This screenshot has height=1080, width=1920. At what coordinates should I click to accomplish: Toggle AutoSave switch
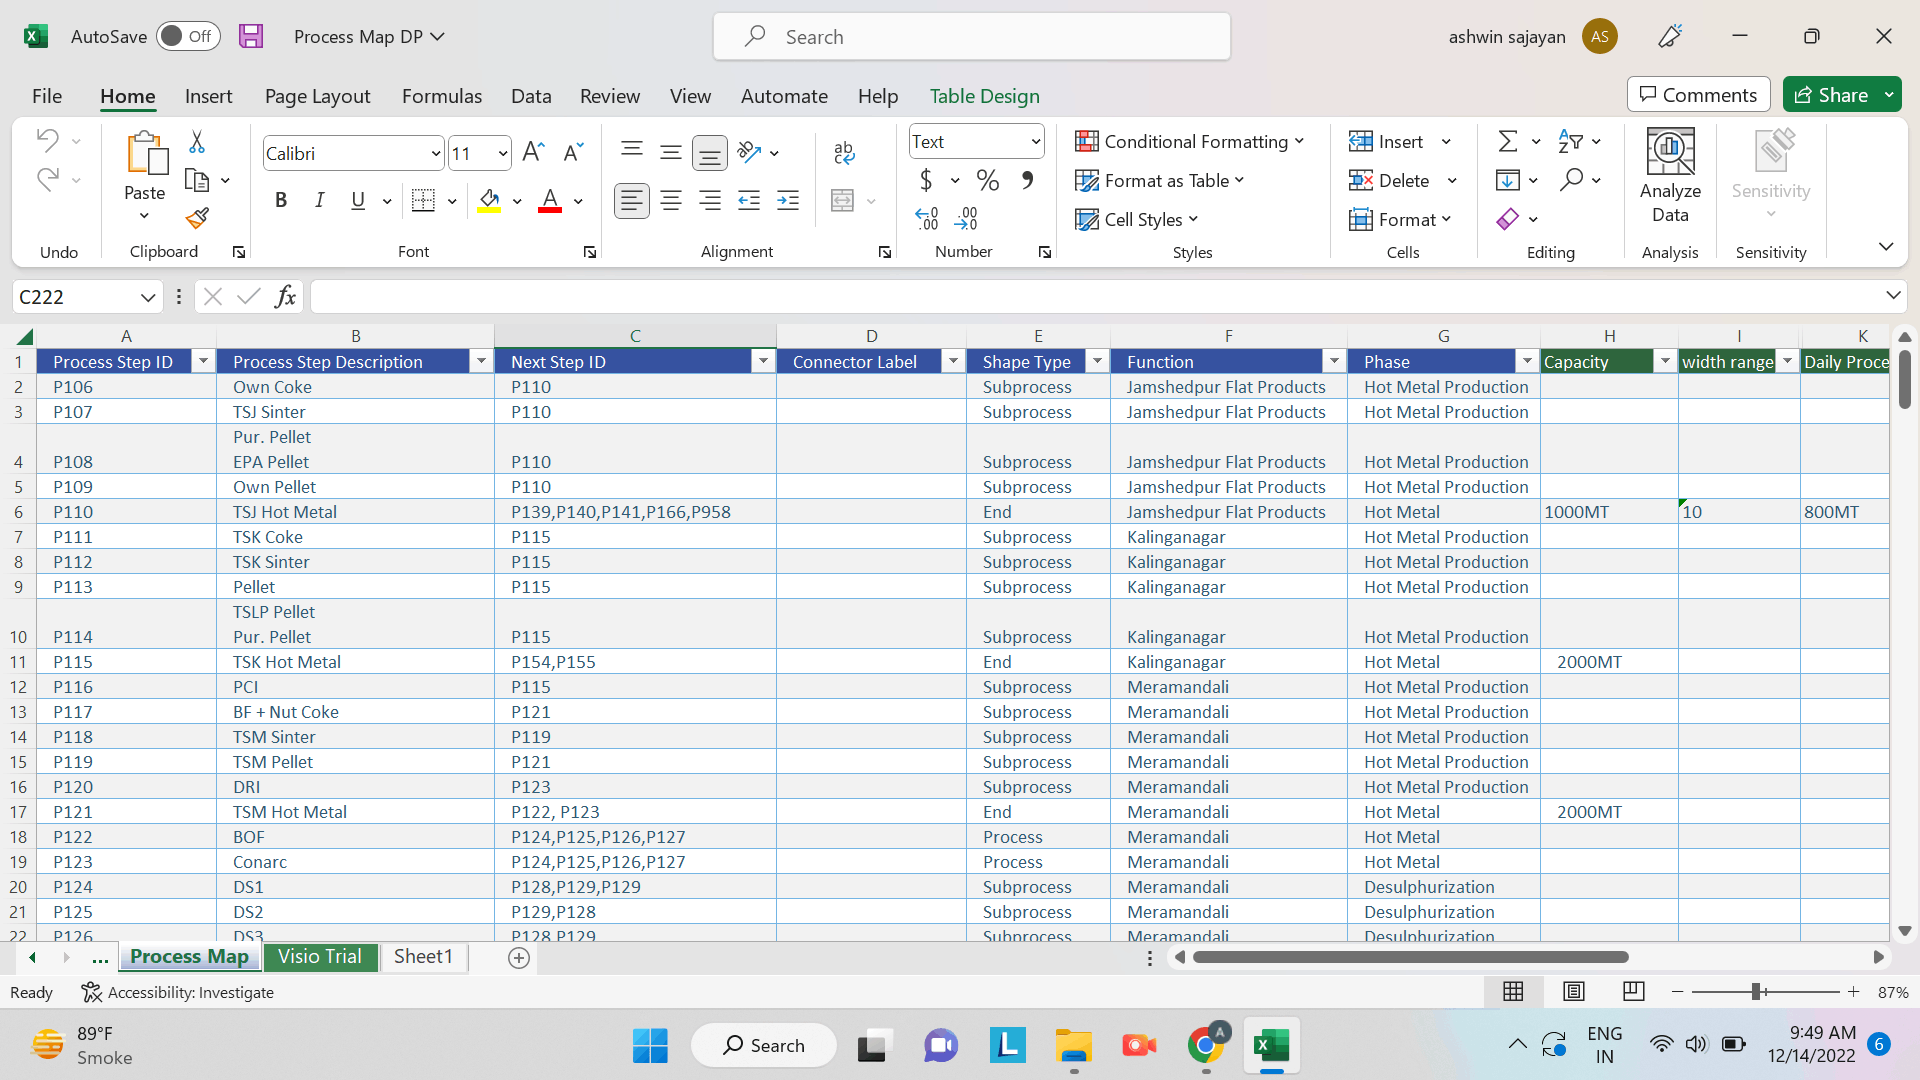click(188, 36)
